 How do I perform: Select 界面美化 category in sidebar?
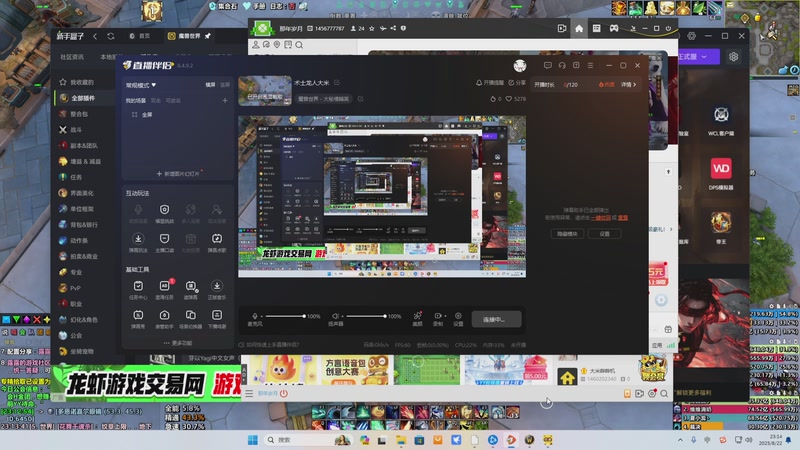[x=82, y=193]
